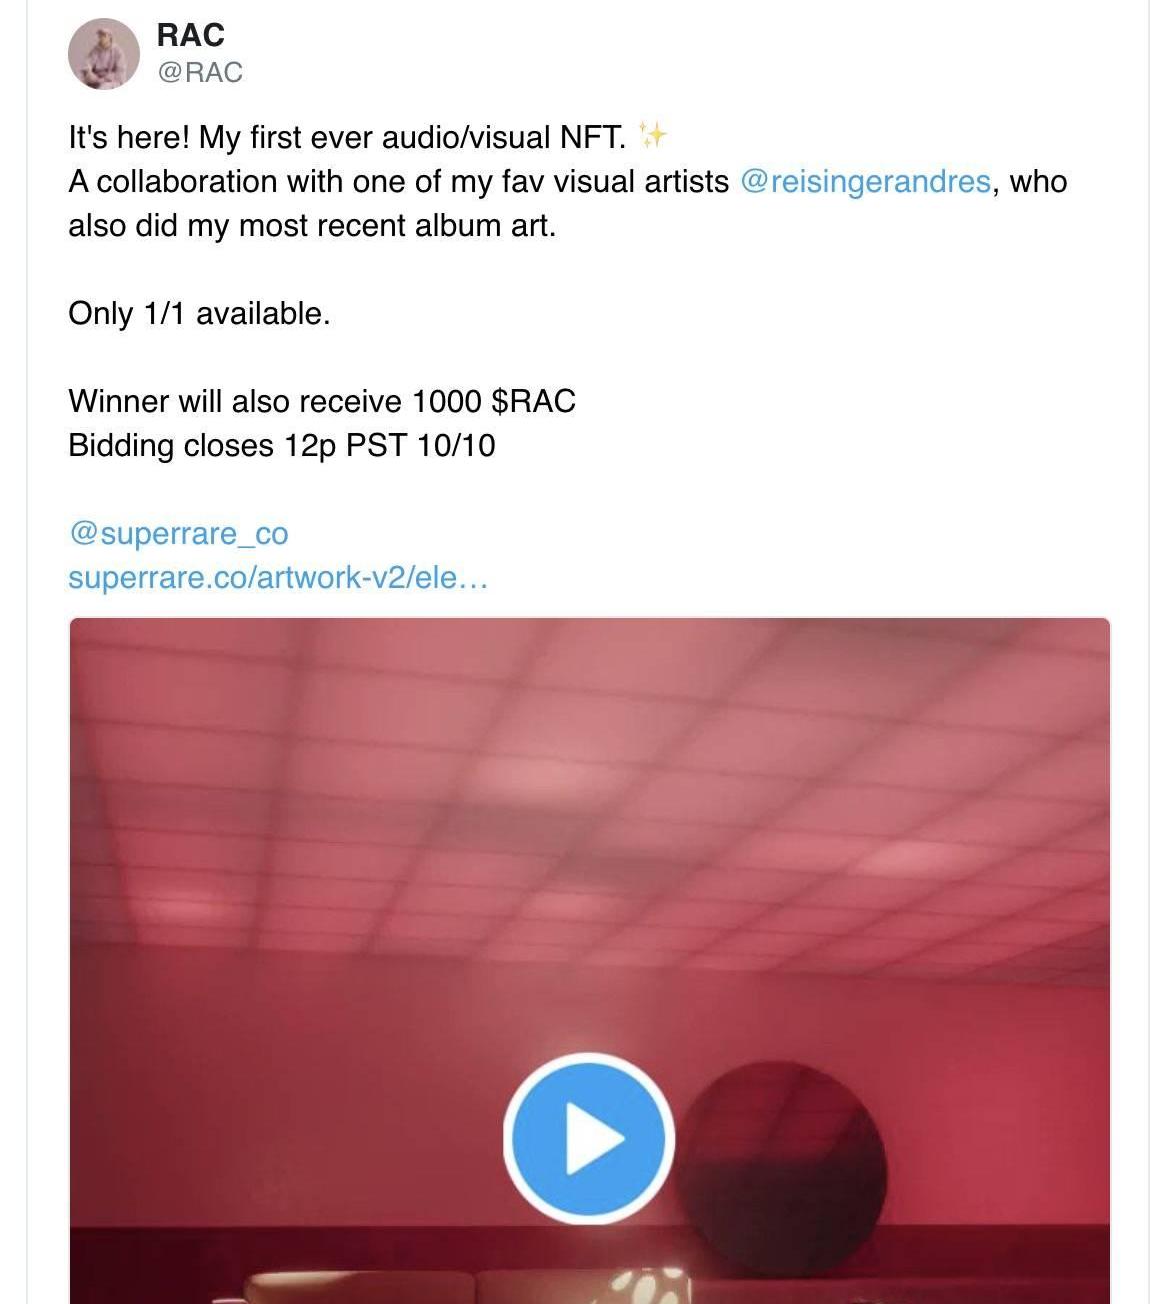
Task: Click "audio/visual NFT." in the first line
Action: (504, 137)
